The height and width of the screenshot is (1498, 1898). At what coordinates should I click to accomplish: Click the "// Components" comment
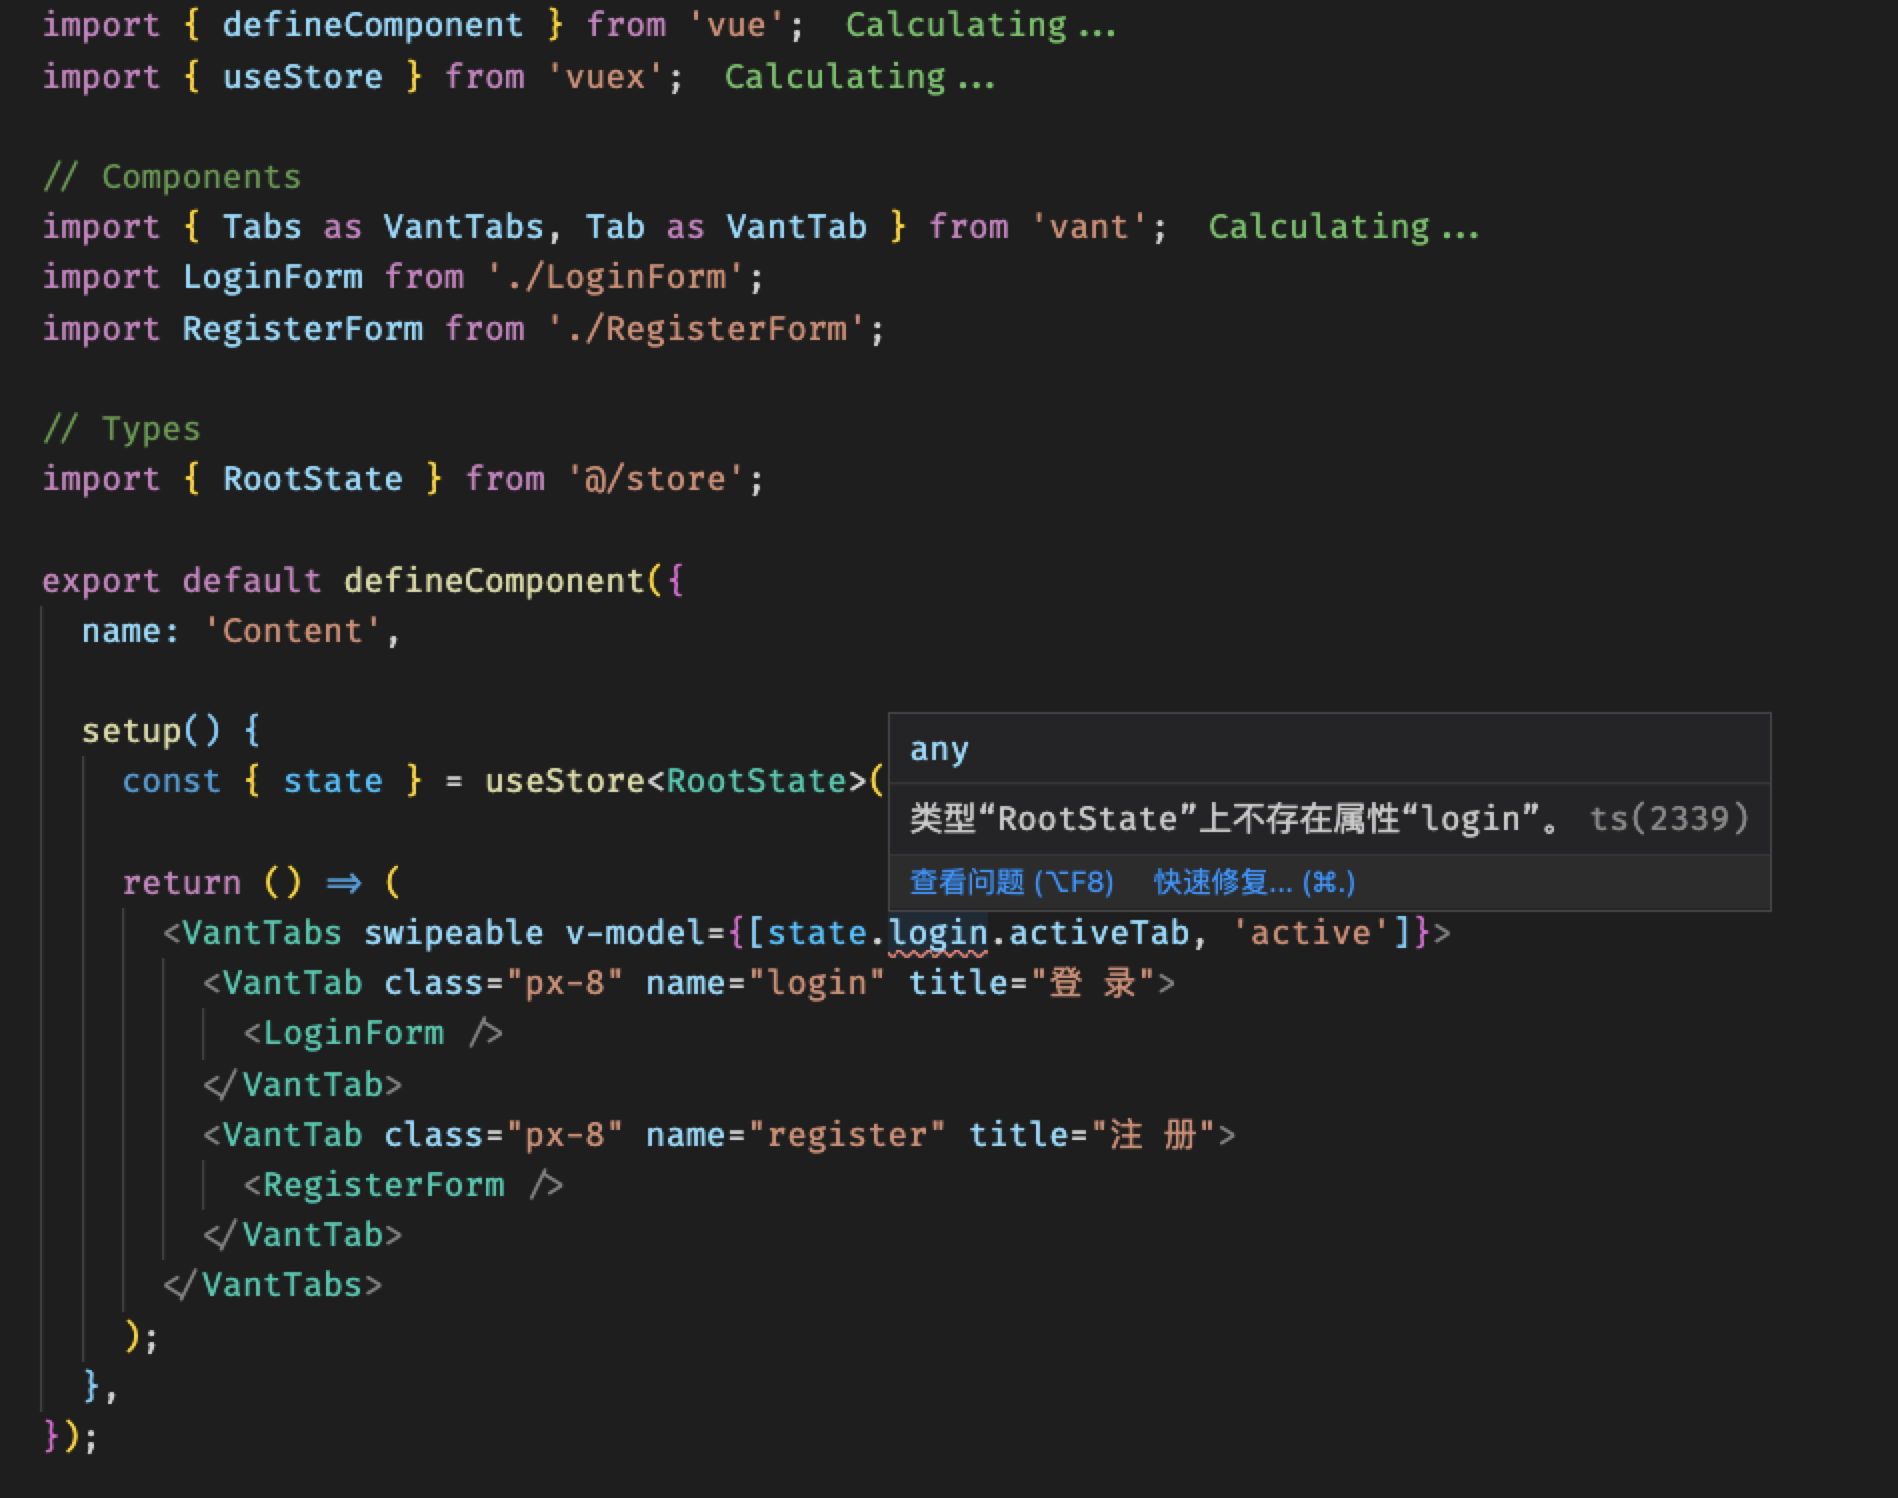tap(172, 177)
